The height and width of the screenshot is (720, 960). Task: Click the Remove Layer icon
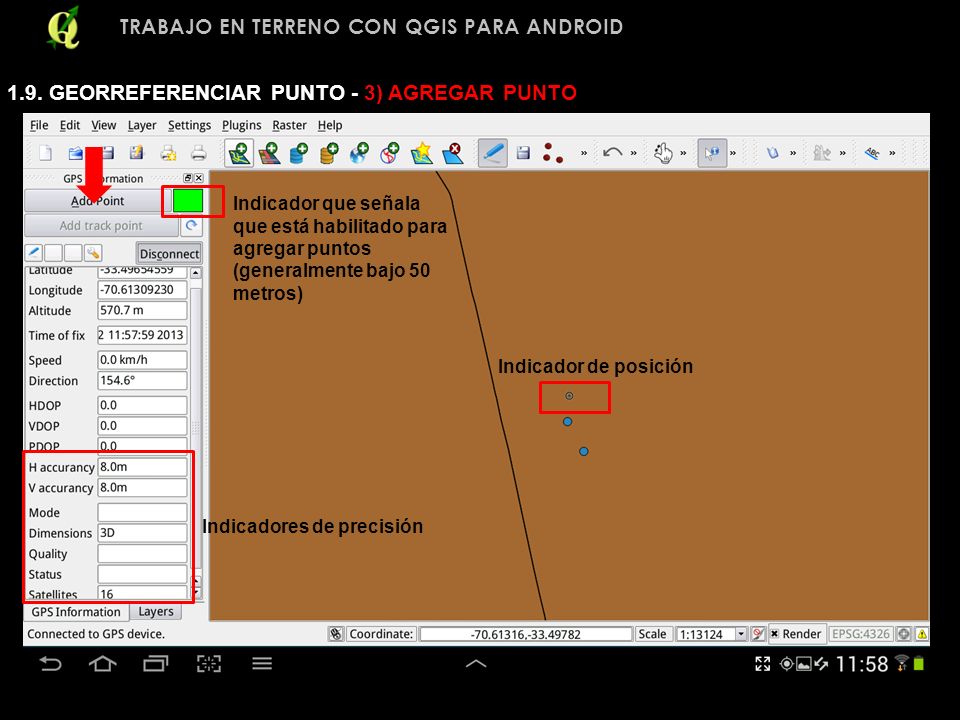pos(453,153)
